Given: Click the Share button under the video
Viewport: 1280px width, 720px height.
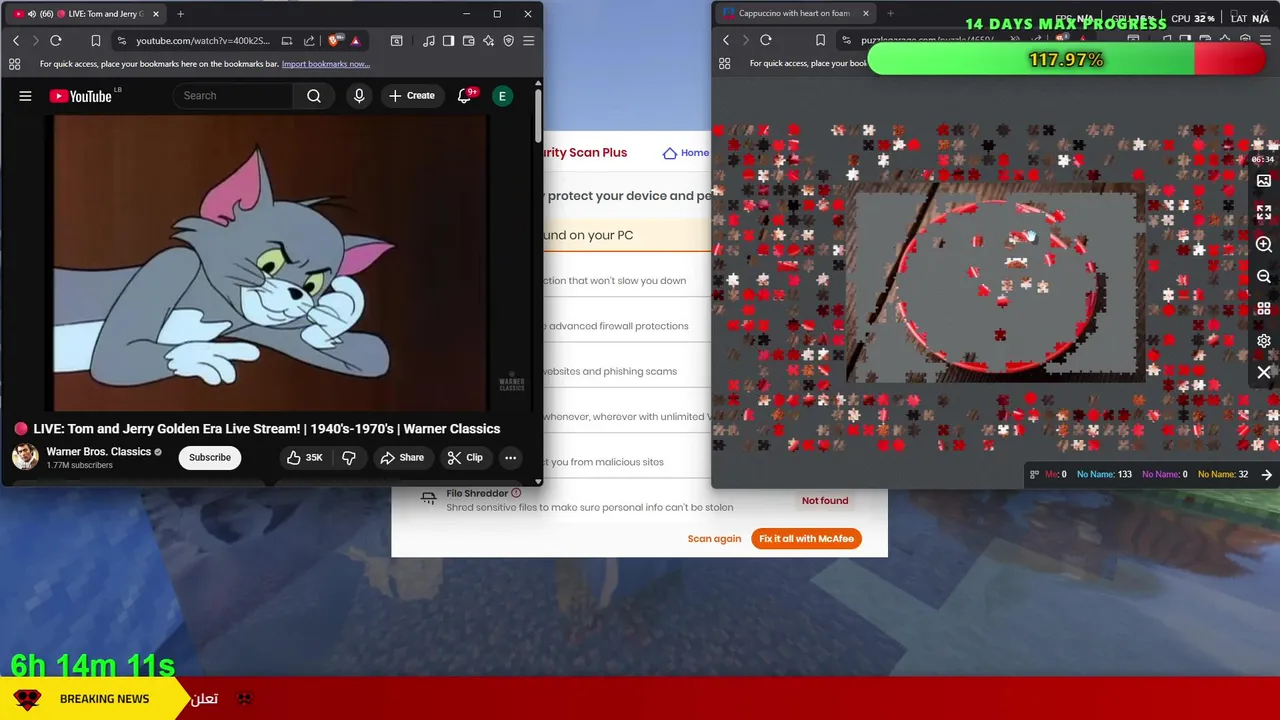Looking at the screenshot, I should click(x=402, y=458).
